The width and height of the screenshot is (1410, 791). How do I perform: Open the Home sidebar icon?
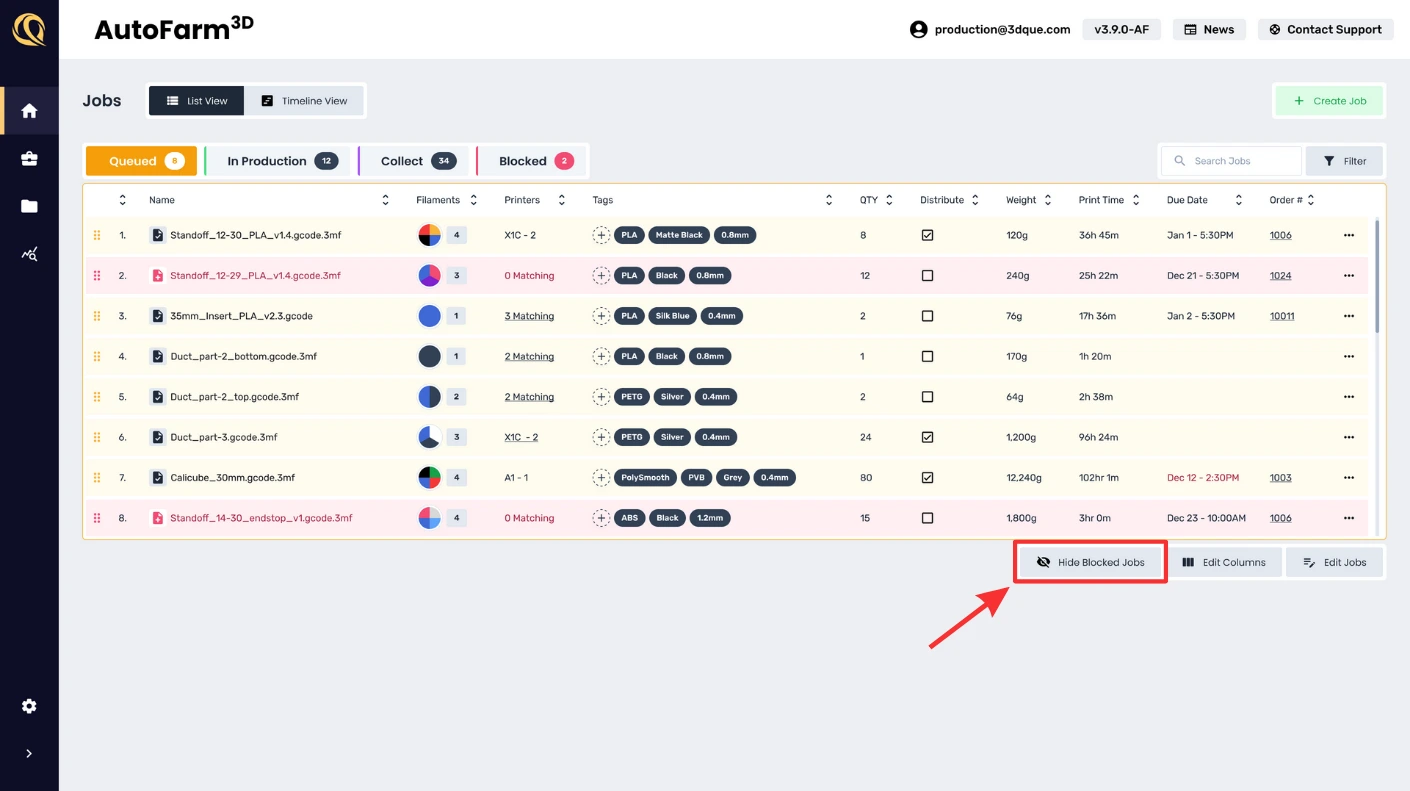[x=29, y=111]
